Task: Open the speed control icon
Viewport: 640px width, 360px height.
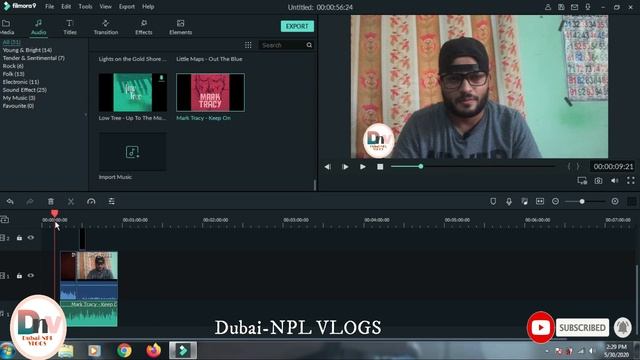Action: click(91, 201)
